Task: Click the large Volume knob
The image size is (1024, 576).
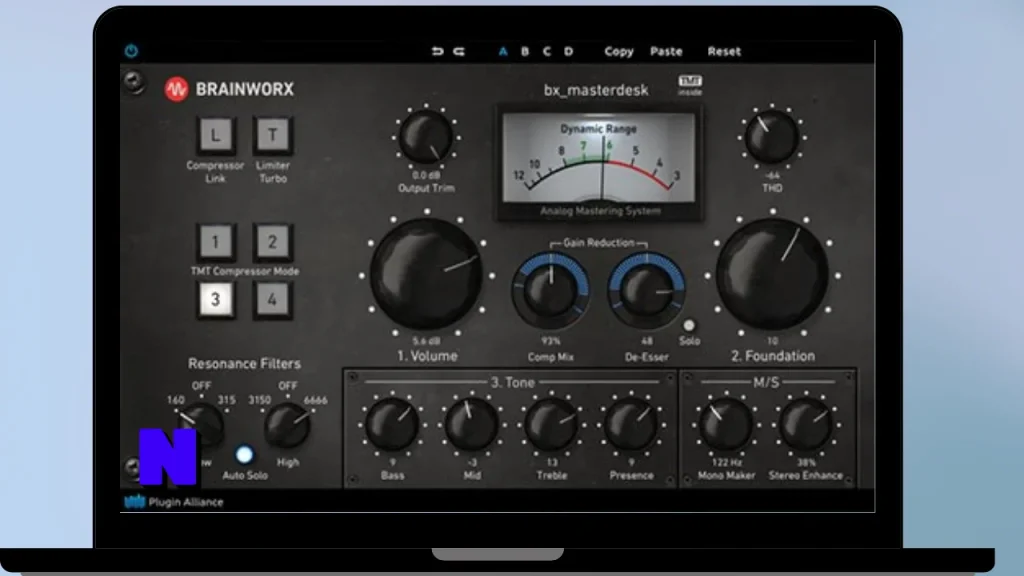Action: tap(426, 274)
